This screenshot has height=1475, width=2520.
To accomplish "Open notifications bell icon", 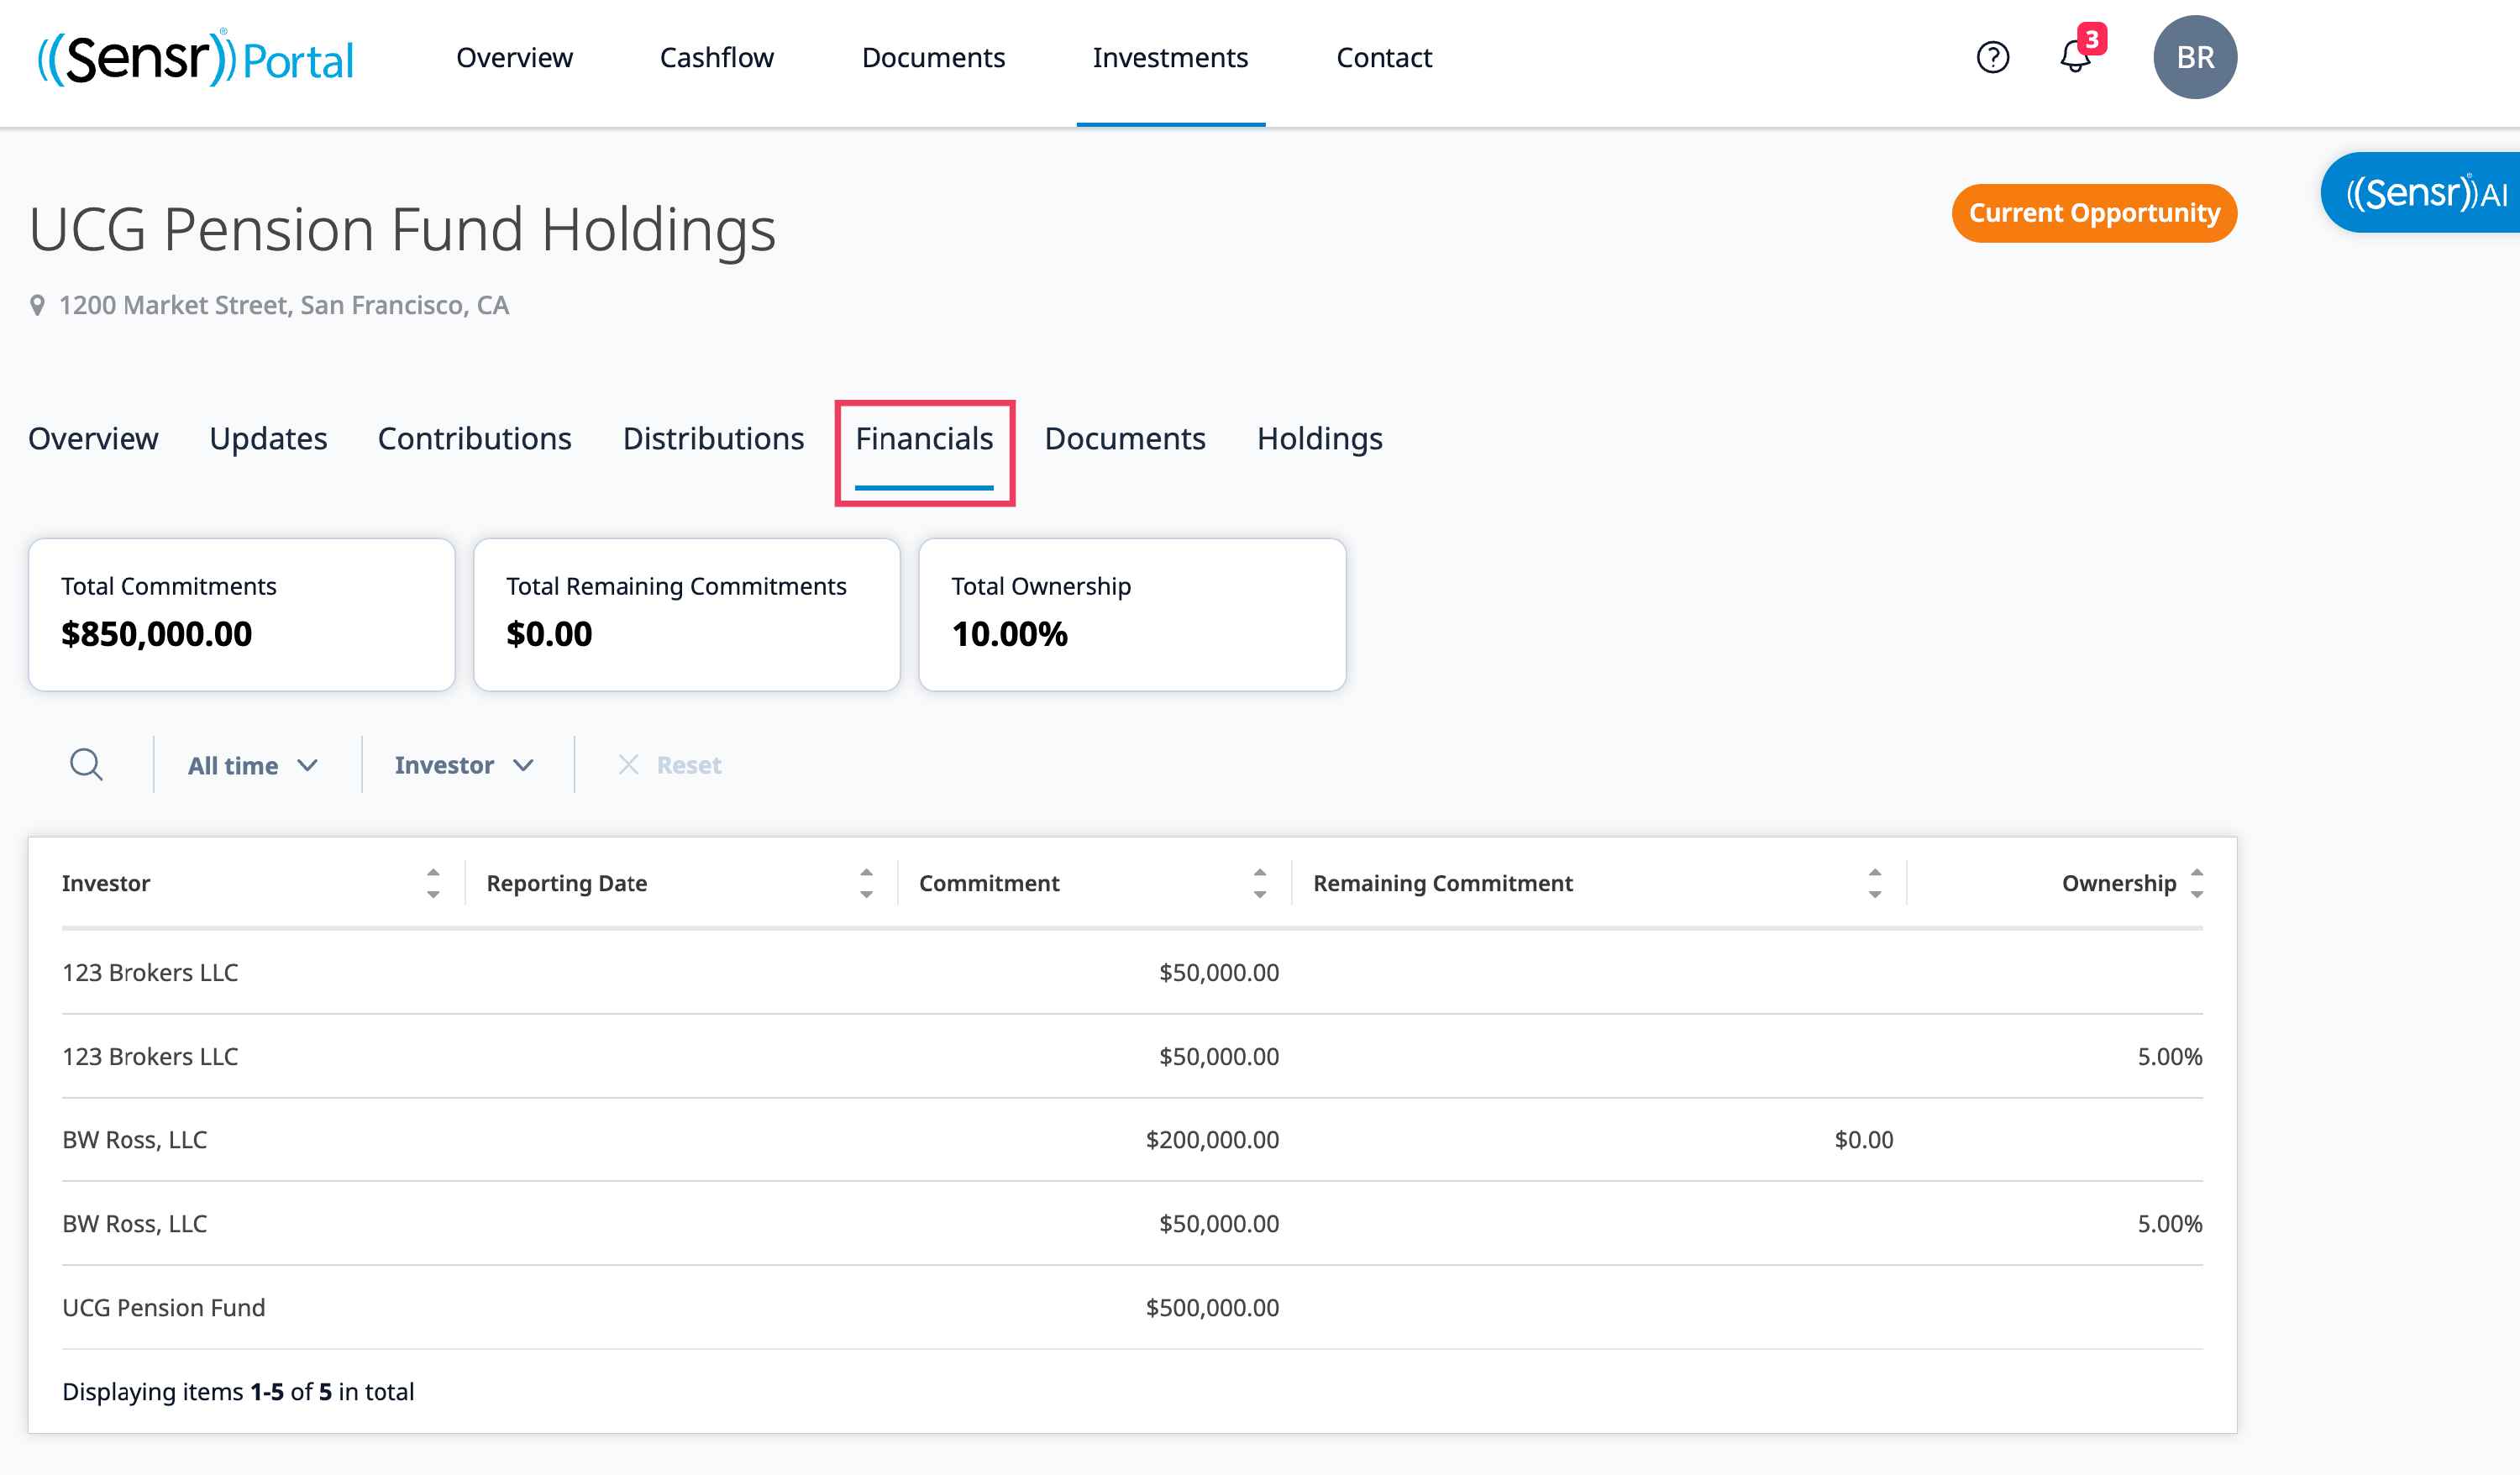I will coord(2076,57).
